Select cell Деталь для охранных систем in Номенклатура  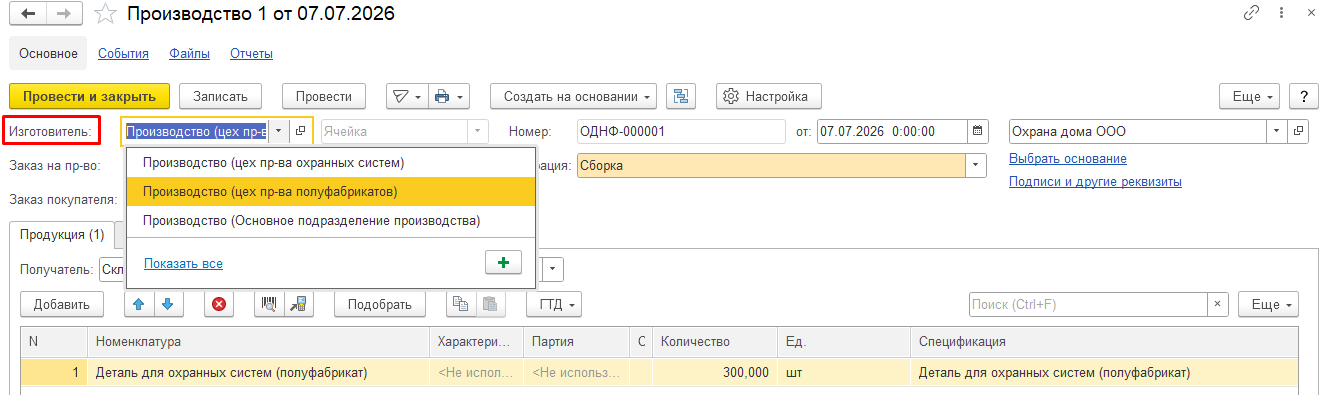[x=258, y=372]
